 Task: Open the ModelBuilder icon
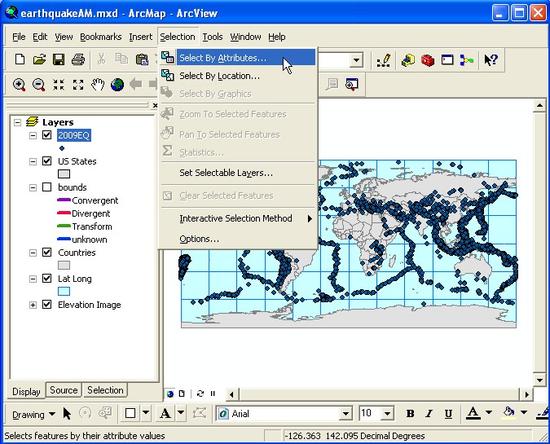coord(467,60)
